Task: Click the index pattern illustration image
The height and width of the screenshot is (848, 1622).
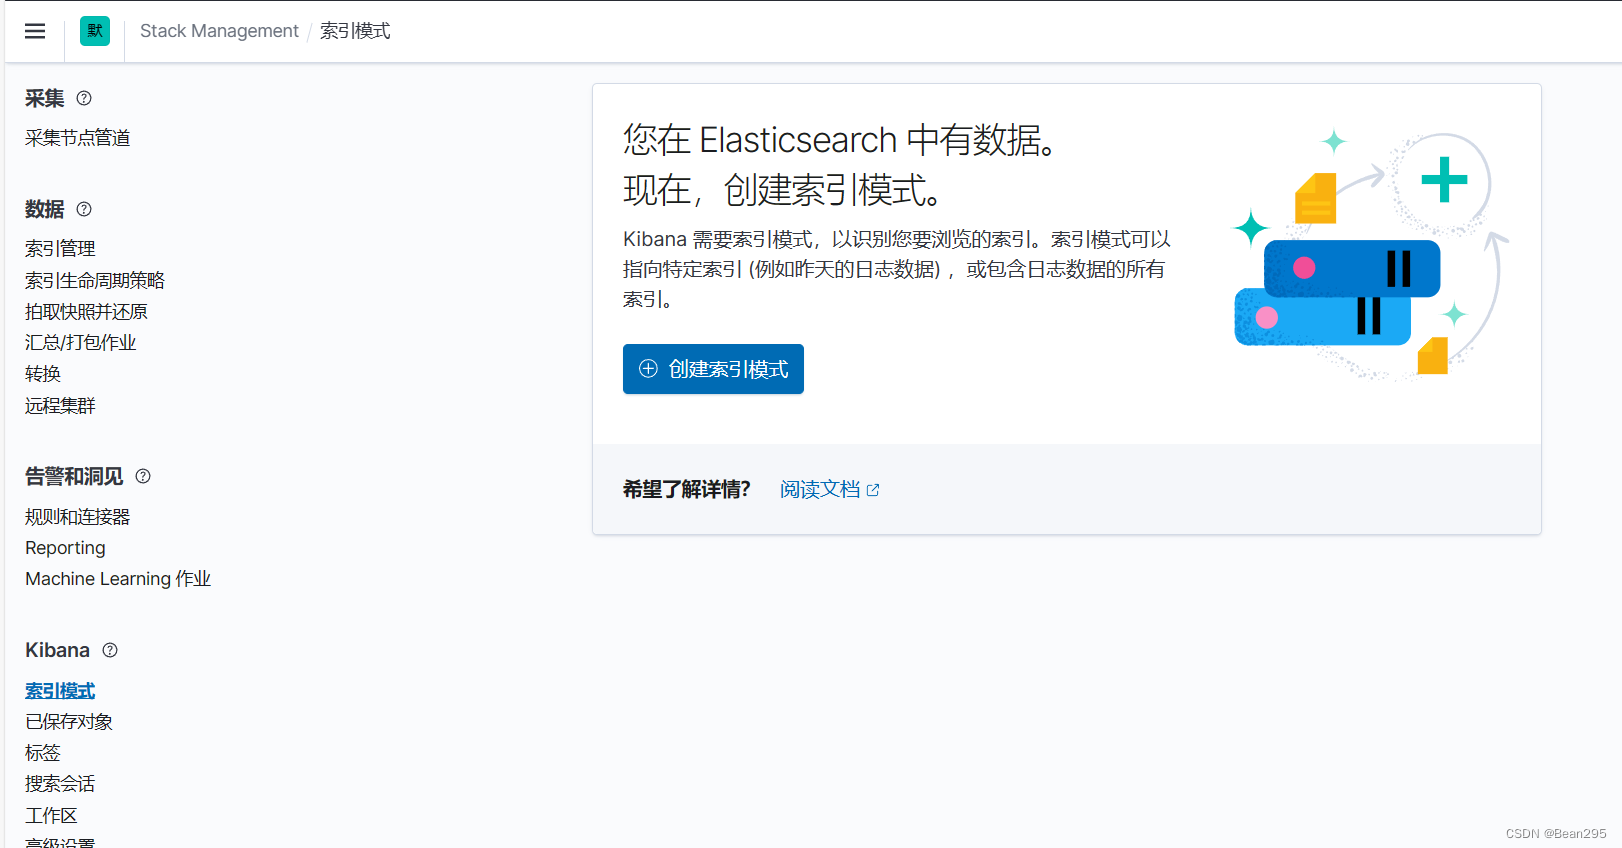Action: tap(1370, 255)
